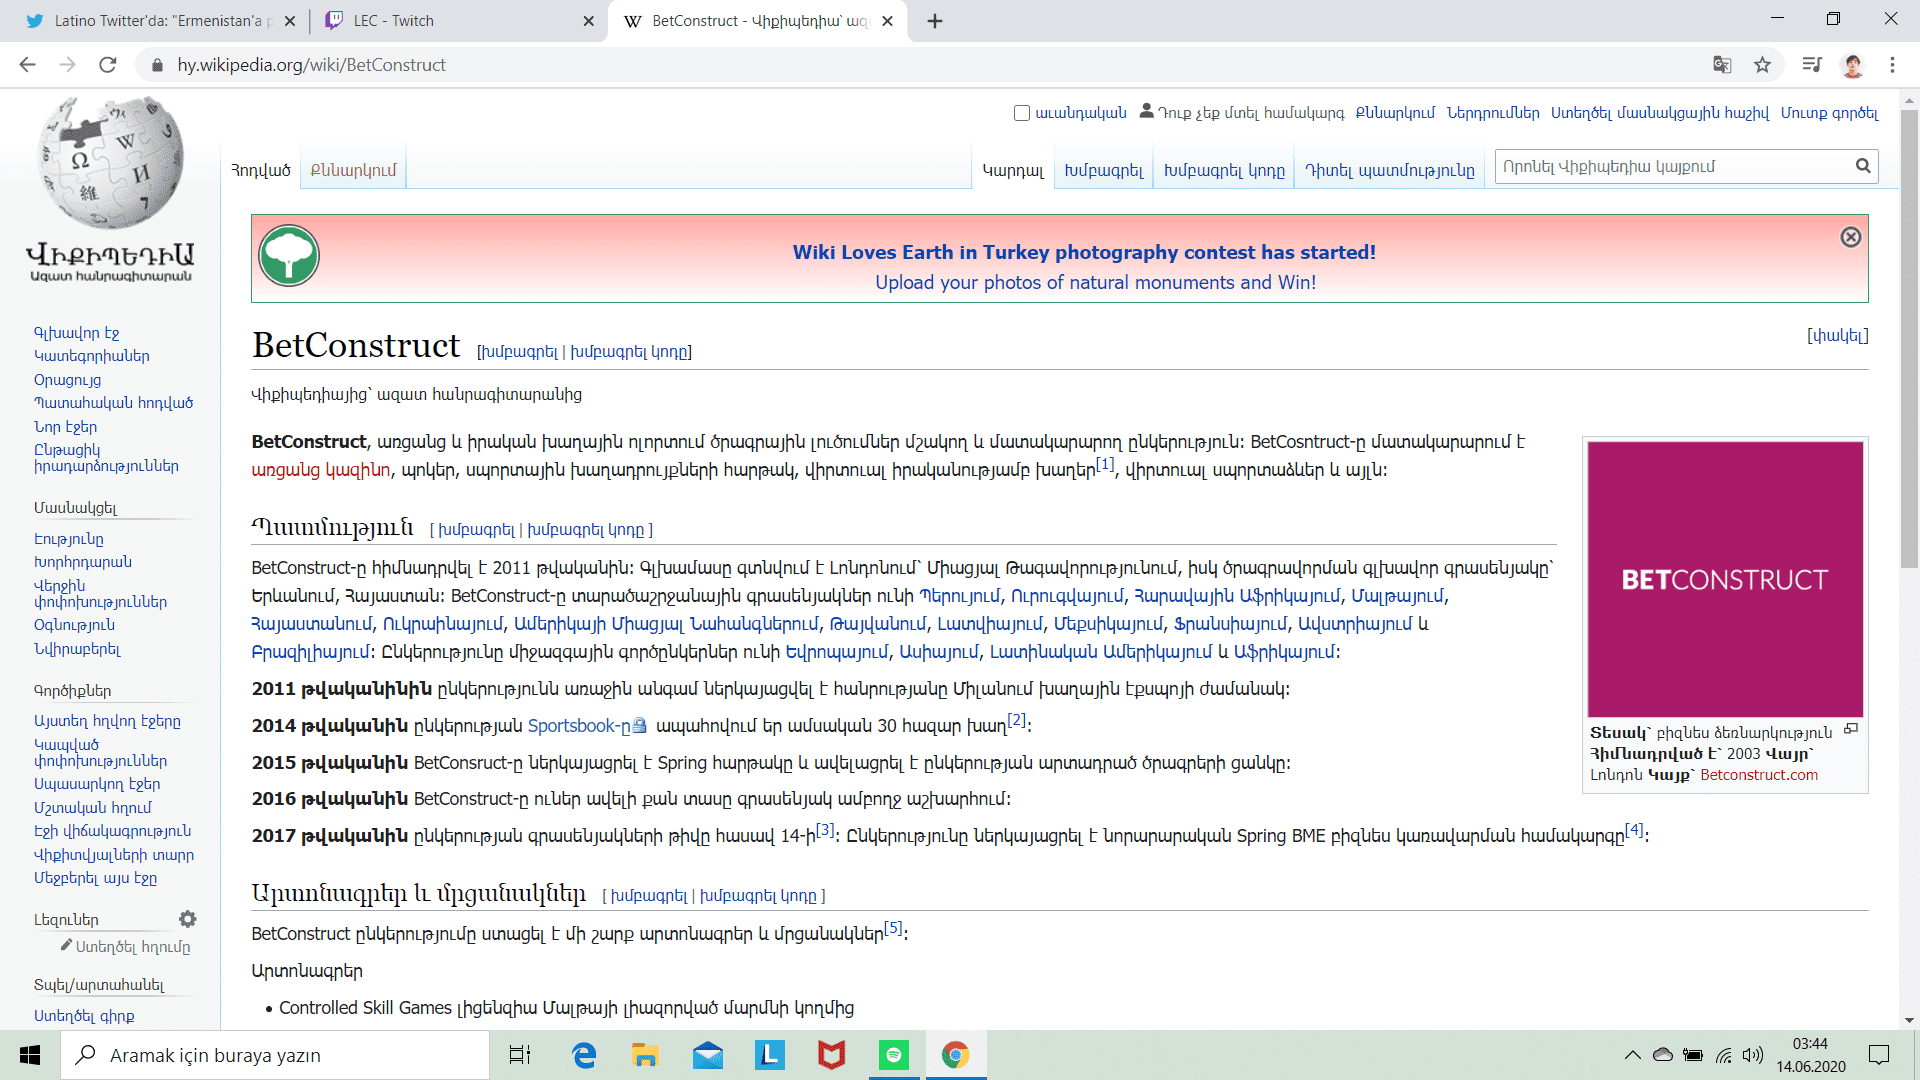Open the Ստեղծել գիրք create book link
The image size is (1920, 1080).
[x=84, y=1016]
